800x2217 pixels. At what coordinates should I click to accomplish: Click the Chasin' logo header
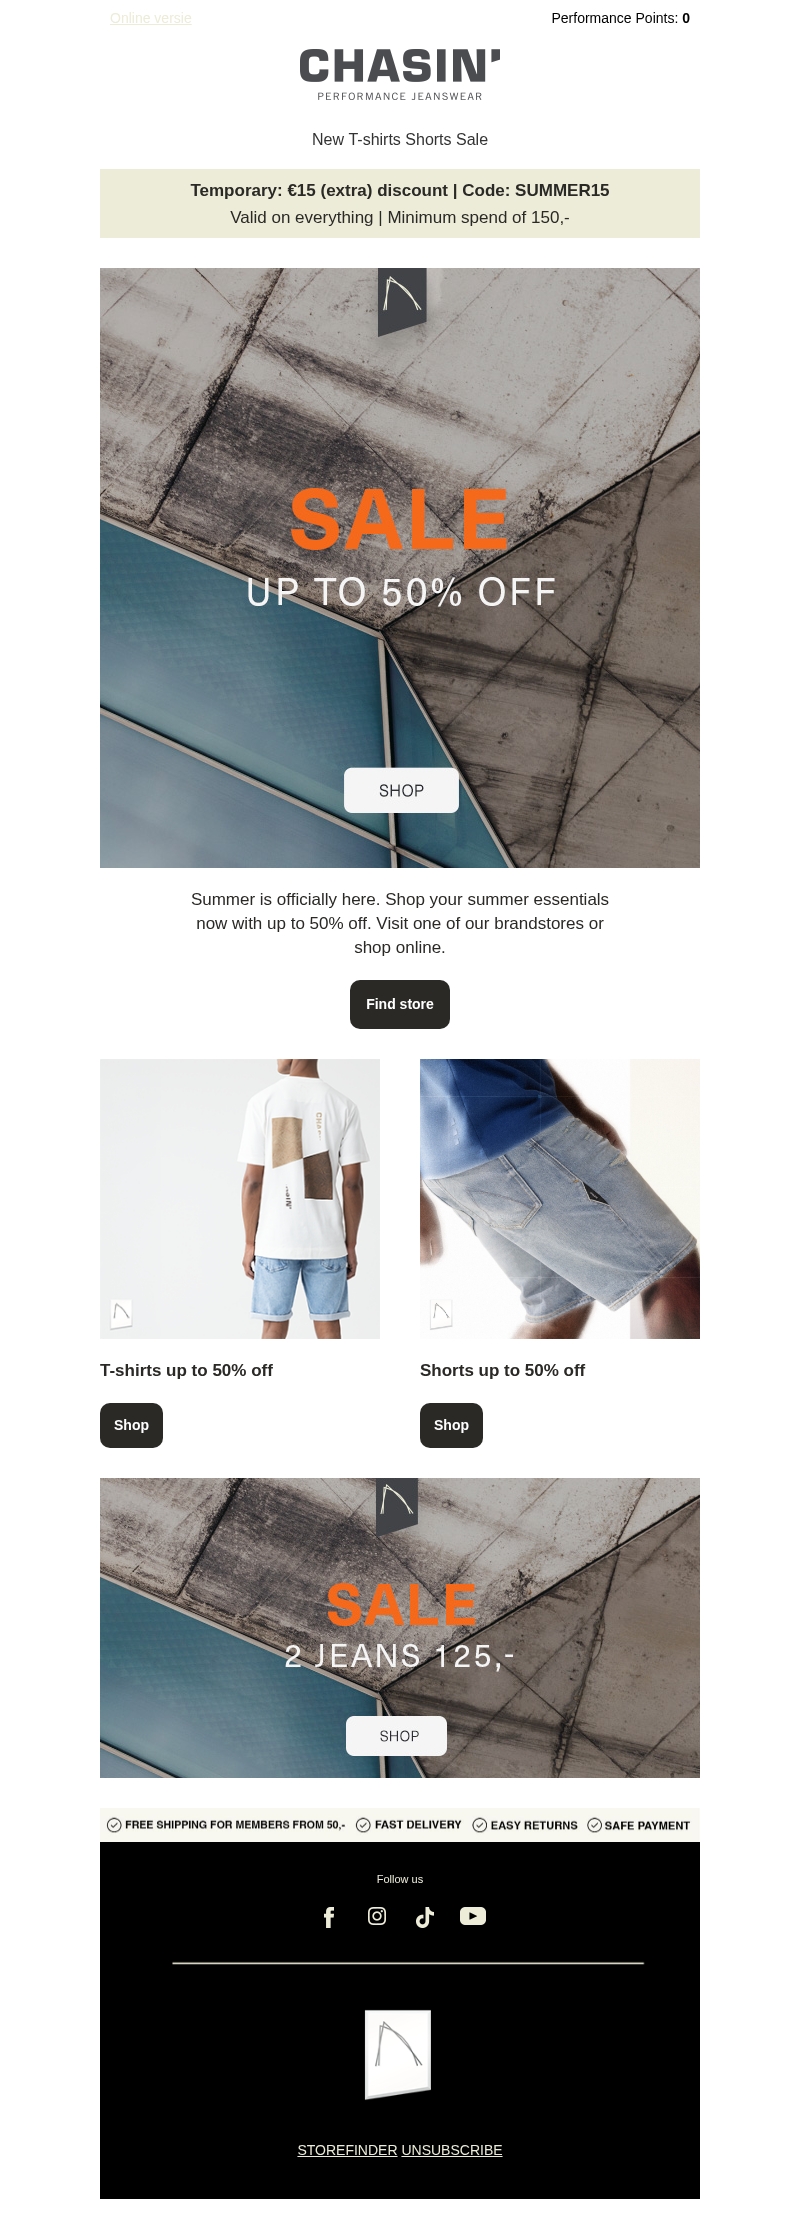coord(400,74)
